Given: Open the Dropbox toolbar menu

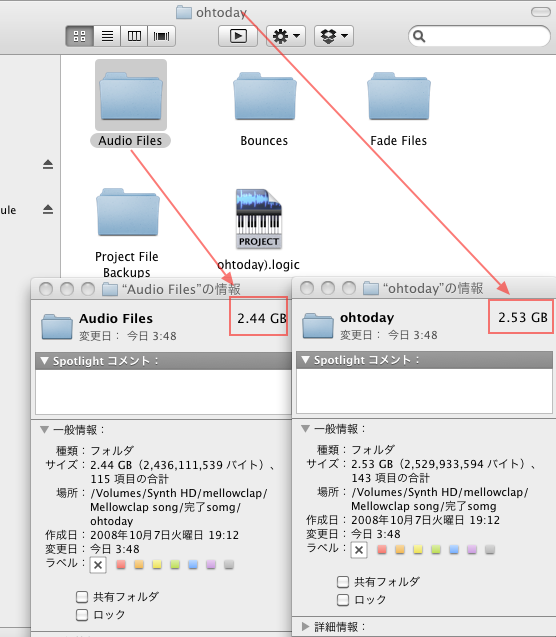Looking at the screenshot, I should click(334, 36).
